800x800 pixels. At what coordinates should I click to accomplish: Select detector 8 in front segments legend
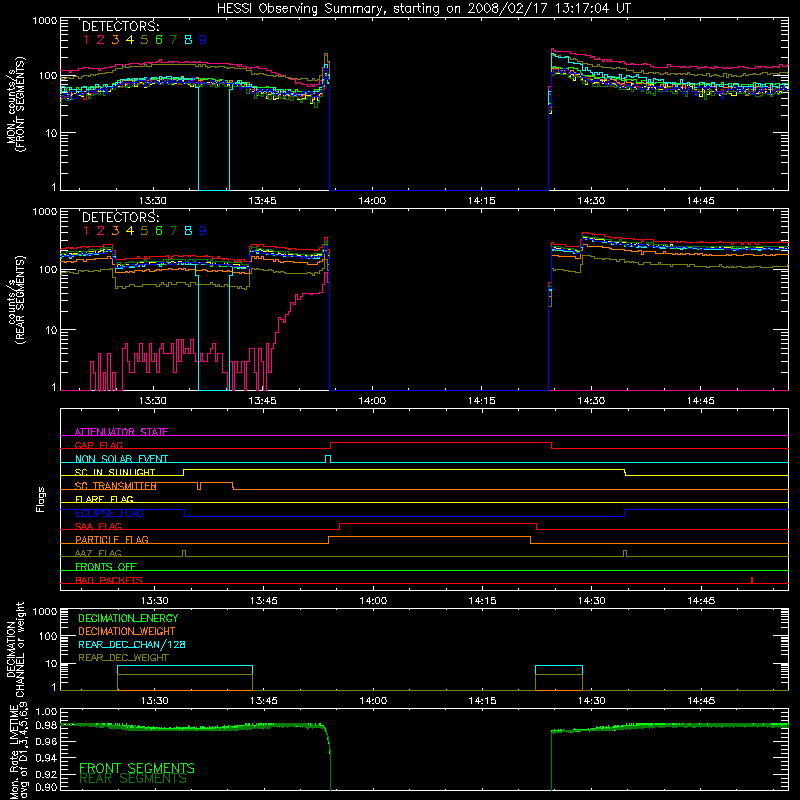pos(188,40)
